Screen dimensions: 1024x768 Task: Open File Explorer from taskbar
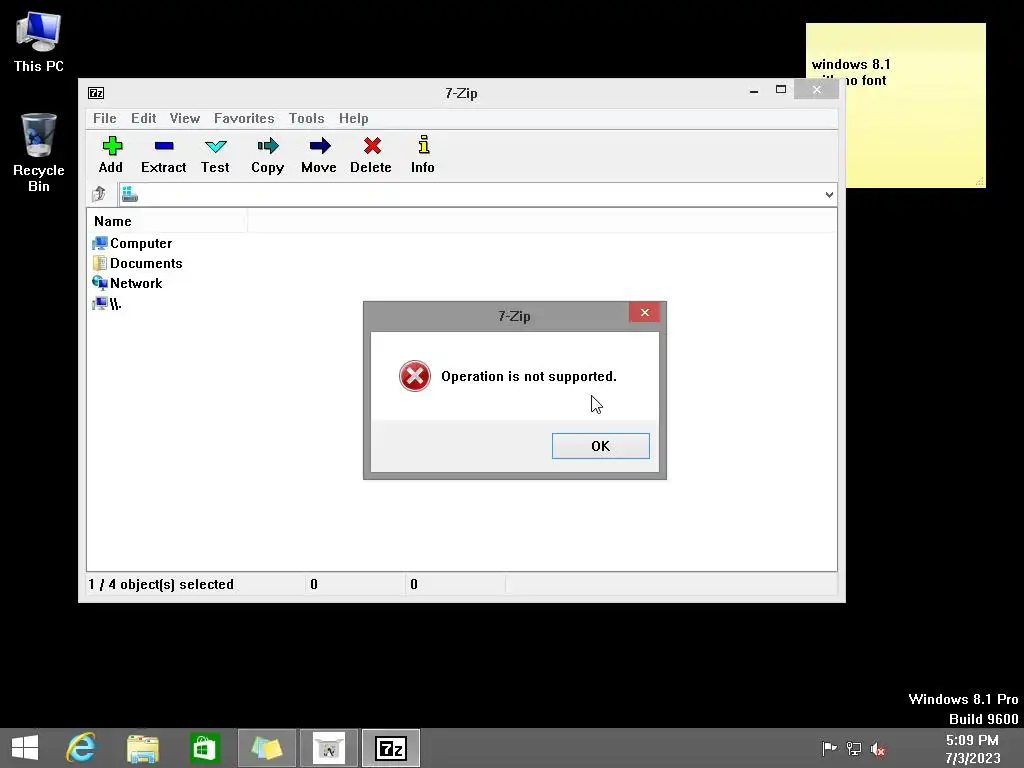tap(142, 748)
